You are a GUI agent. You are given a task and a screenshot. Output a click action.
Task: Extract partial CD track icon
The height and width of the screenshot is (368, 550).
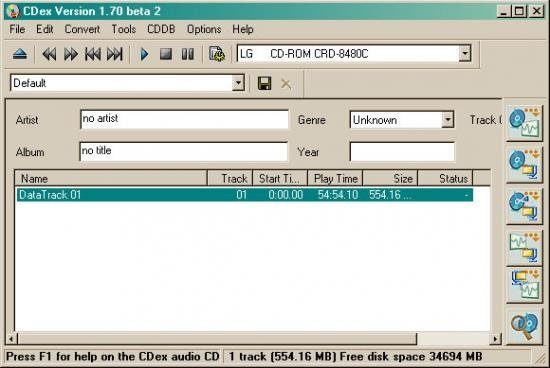point(524,205)
